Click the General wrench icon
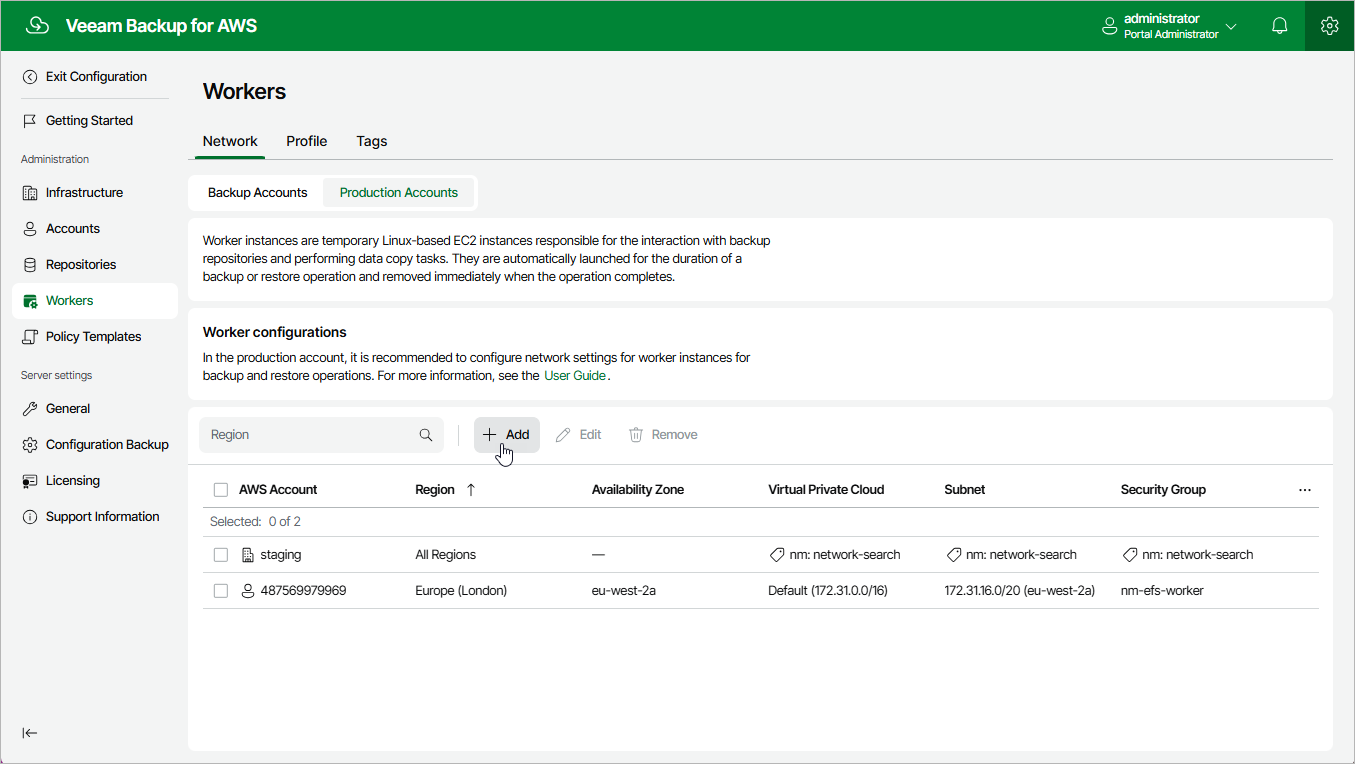Image resolution: width=1355 pixels, height=764 pixels. tap(30, 409)
